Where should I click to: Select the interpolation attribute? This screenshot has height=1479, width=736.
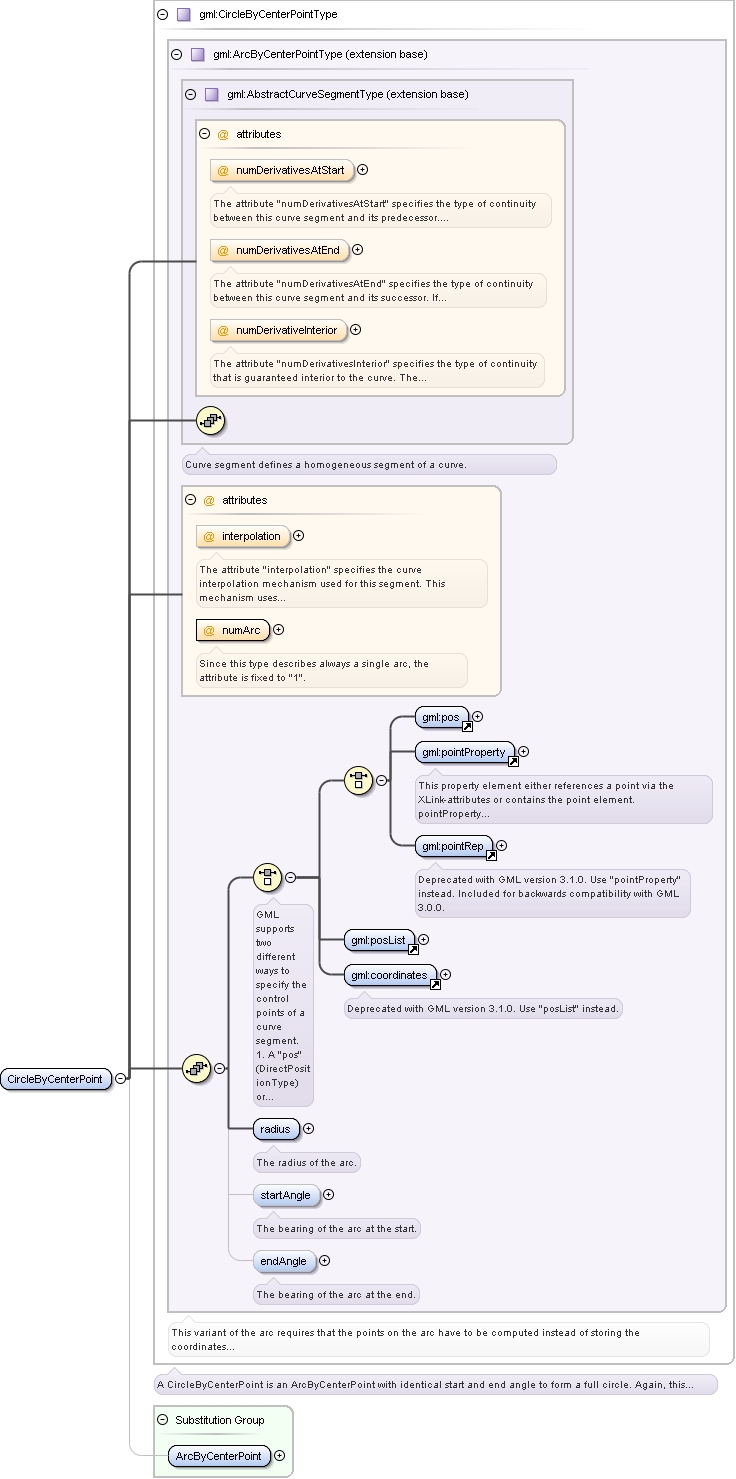(243, 536)
